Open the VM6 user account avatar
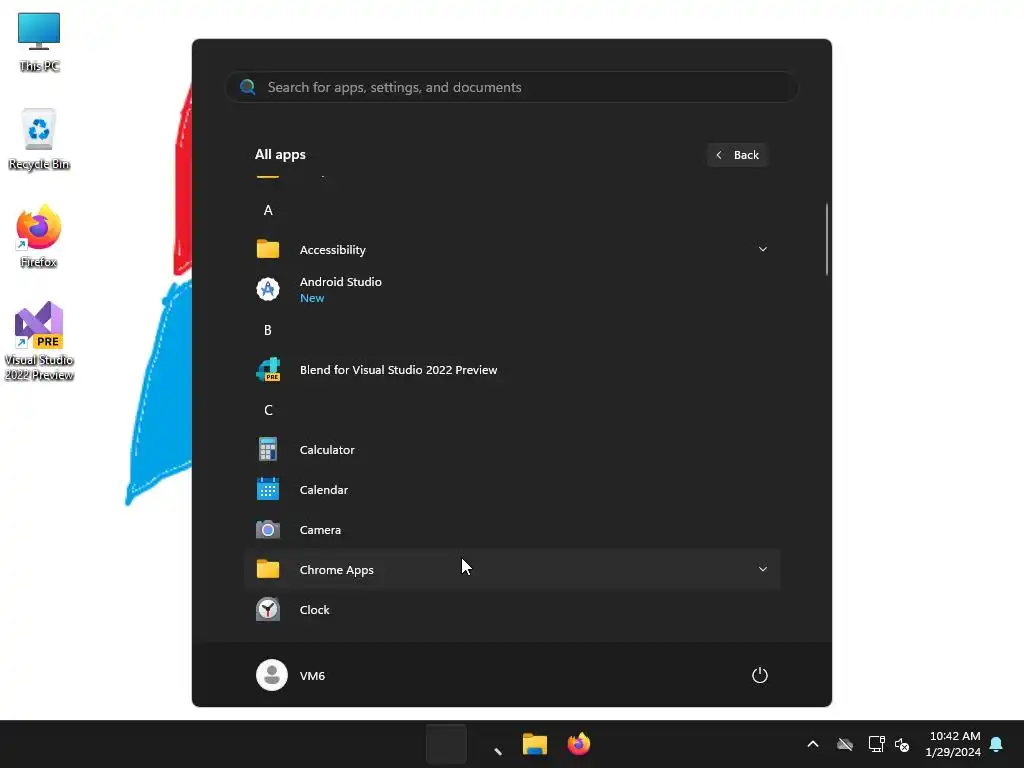 pos(272,675)
